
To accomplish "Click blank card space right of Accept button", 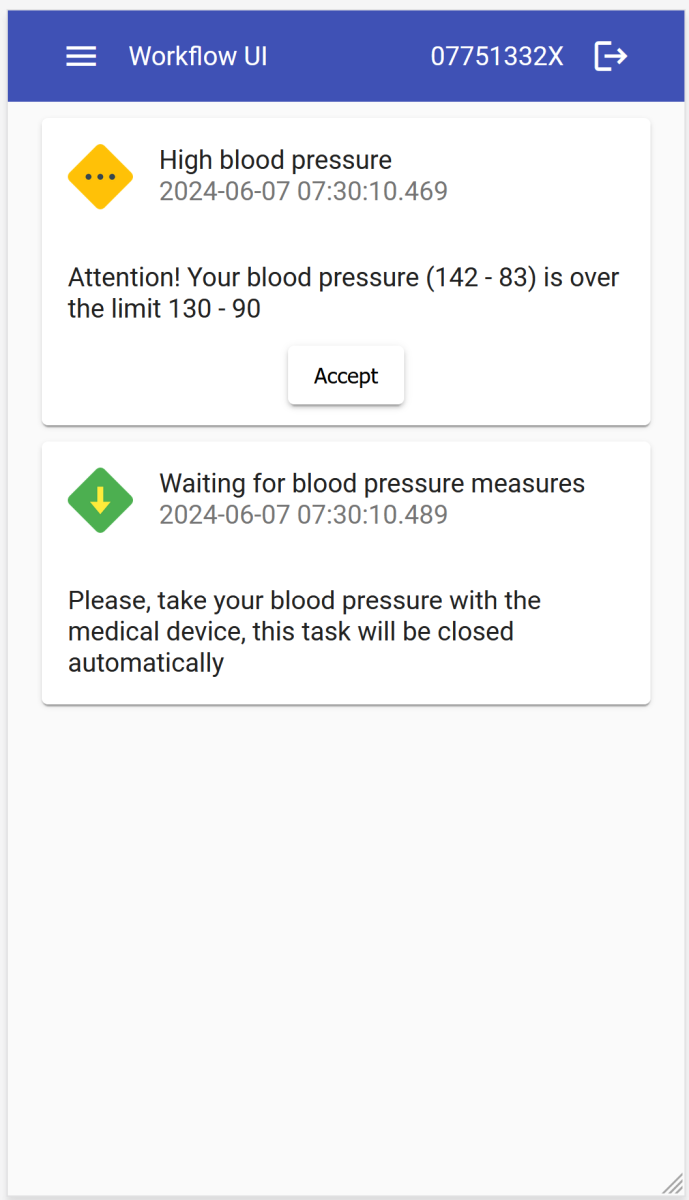I will point(520,376).
